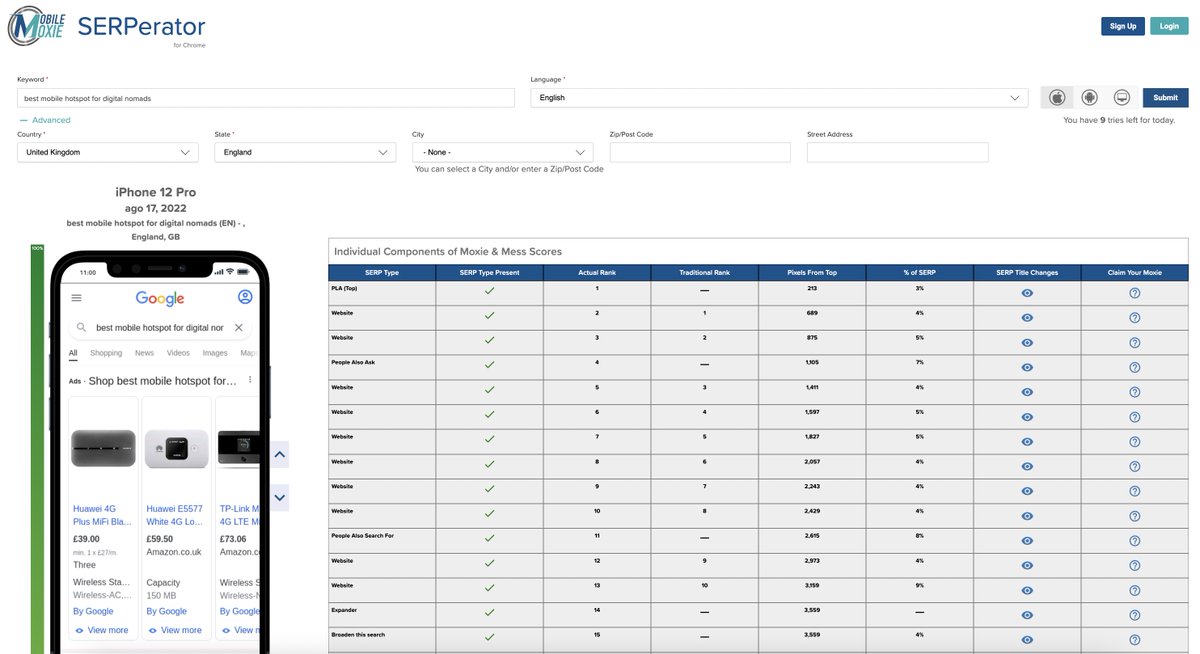Click into the Street Address field

[898, 152]
